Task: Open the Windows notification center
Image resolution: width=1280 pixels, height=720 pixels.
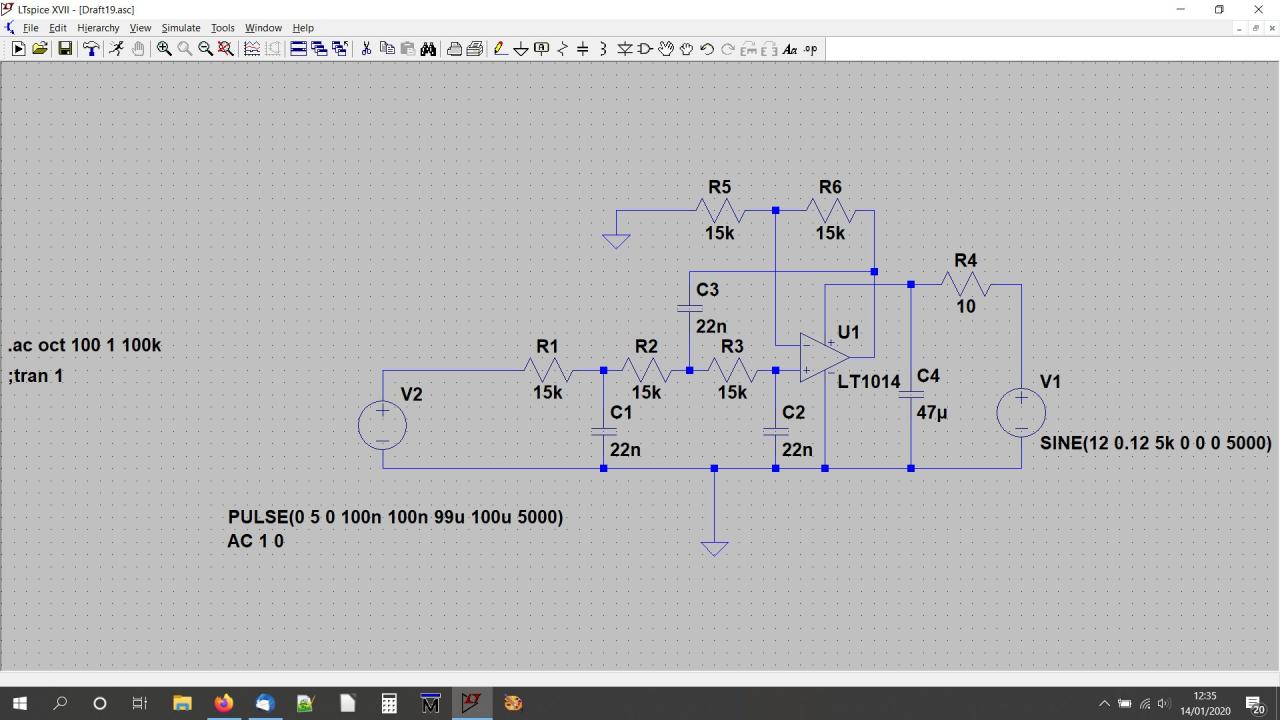Action: click(x=1255, y=704)
